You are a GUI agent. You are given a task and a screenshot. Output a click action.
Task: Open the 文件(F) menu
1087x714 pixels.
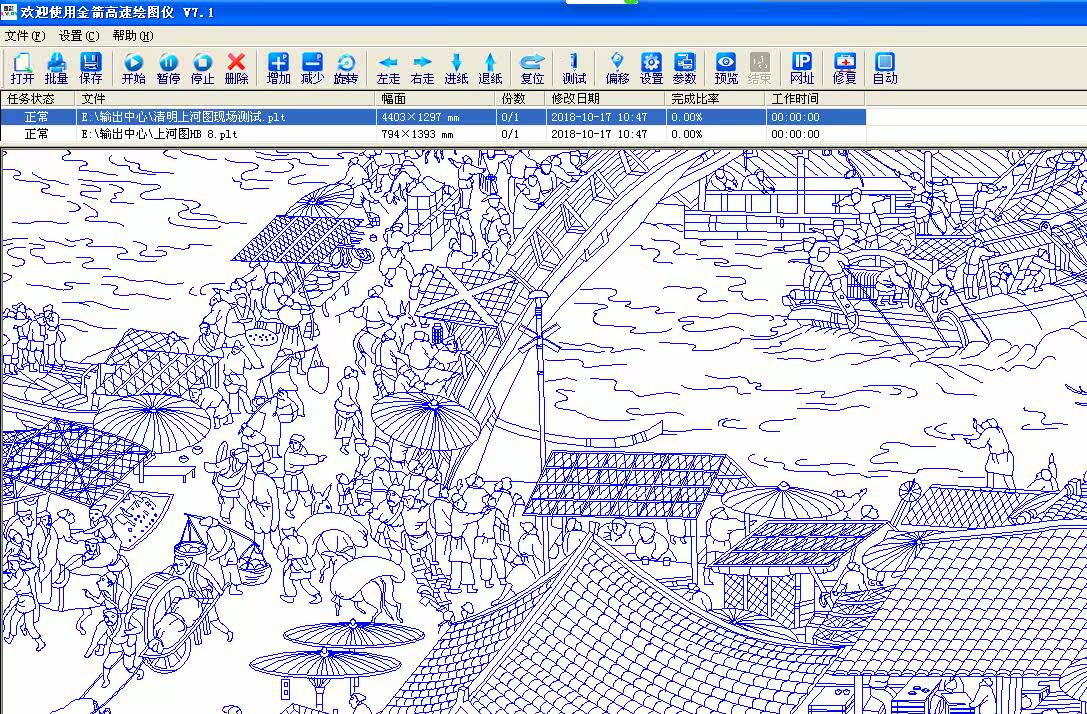point(25,36)
